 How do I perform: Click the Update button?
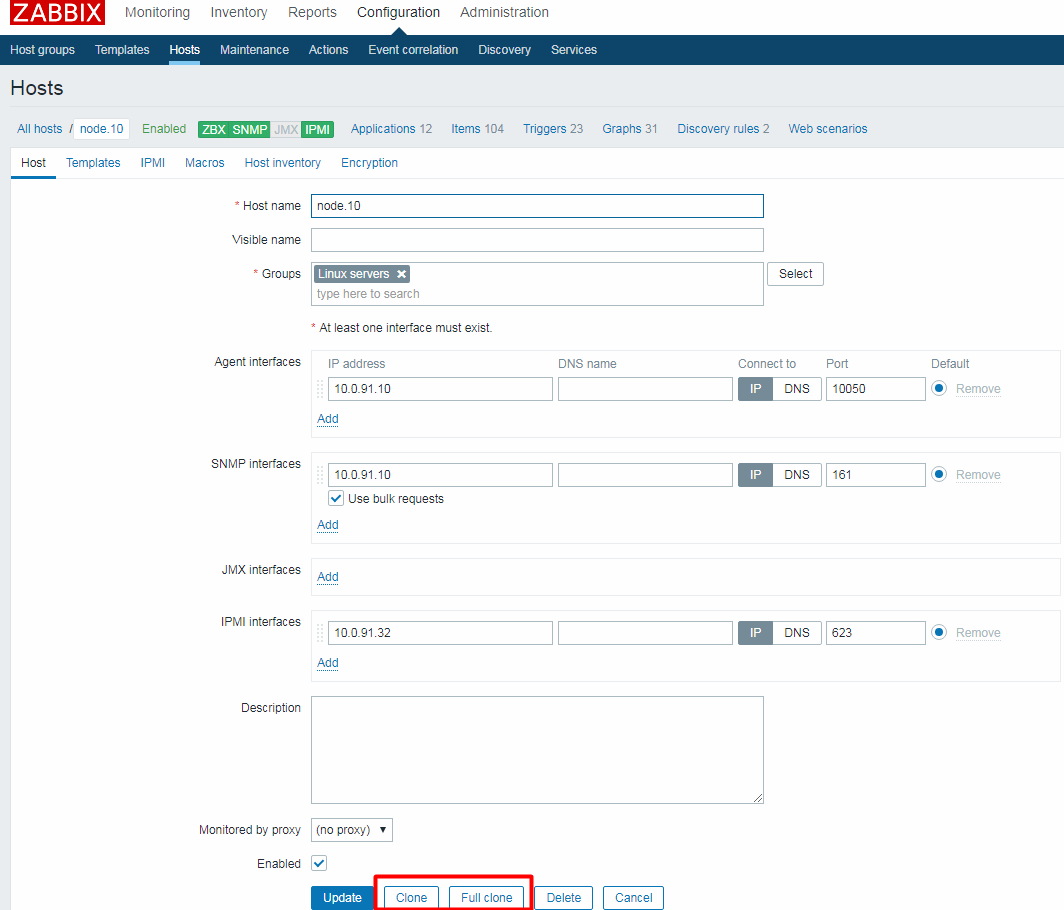[x=342, y=898]
